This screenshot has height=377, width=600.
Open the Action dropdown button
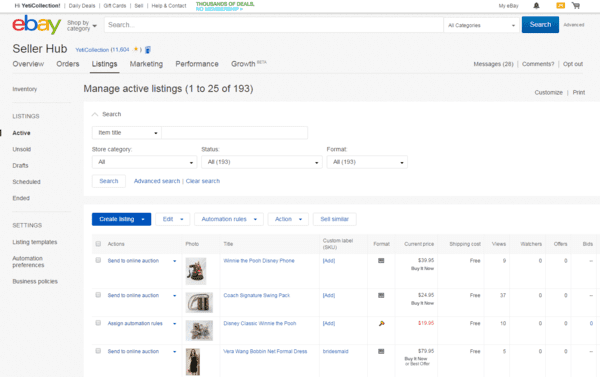[x=288, y=219]
